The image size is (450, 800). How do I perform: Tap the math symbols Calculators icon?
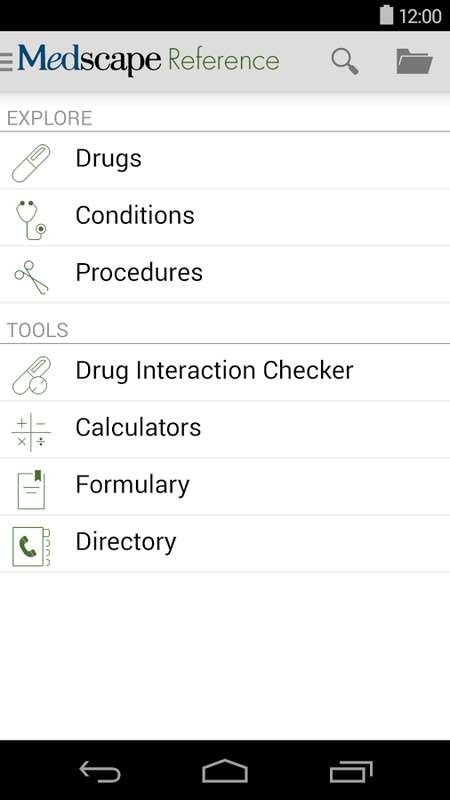pyautogui.click(x=31, y=433)
